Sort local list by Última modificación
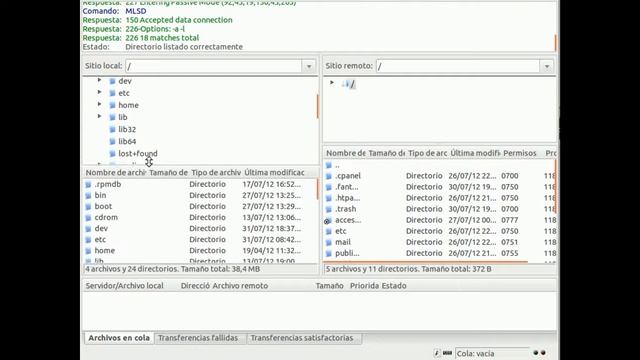The image size is (640, 360). tap(274, 173)
